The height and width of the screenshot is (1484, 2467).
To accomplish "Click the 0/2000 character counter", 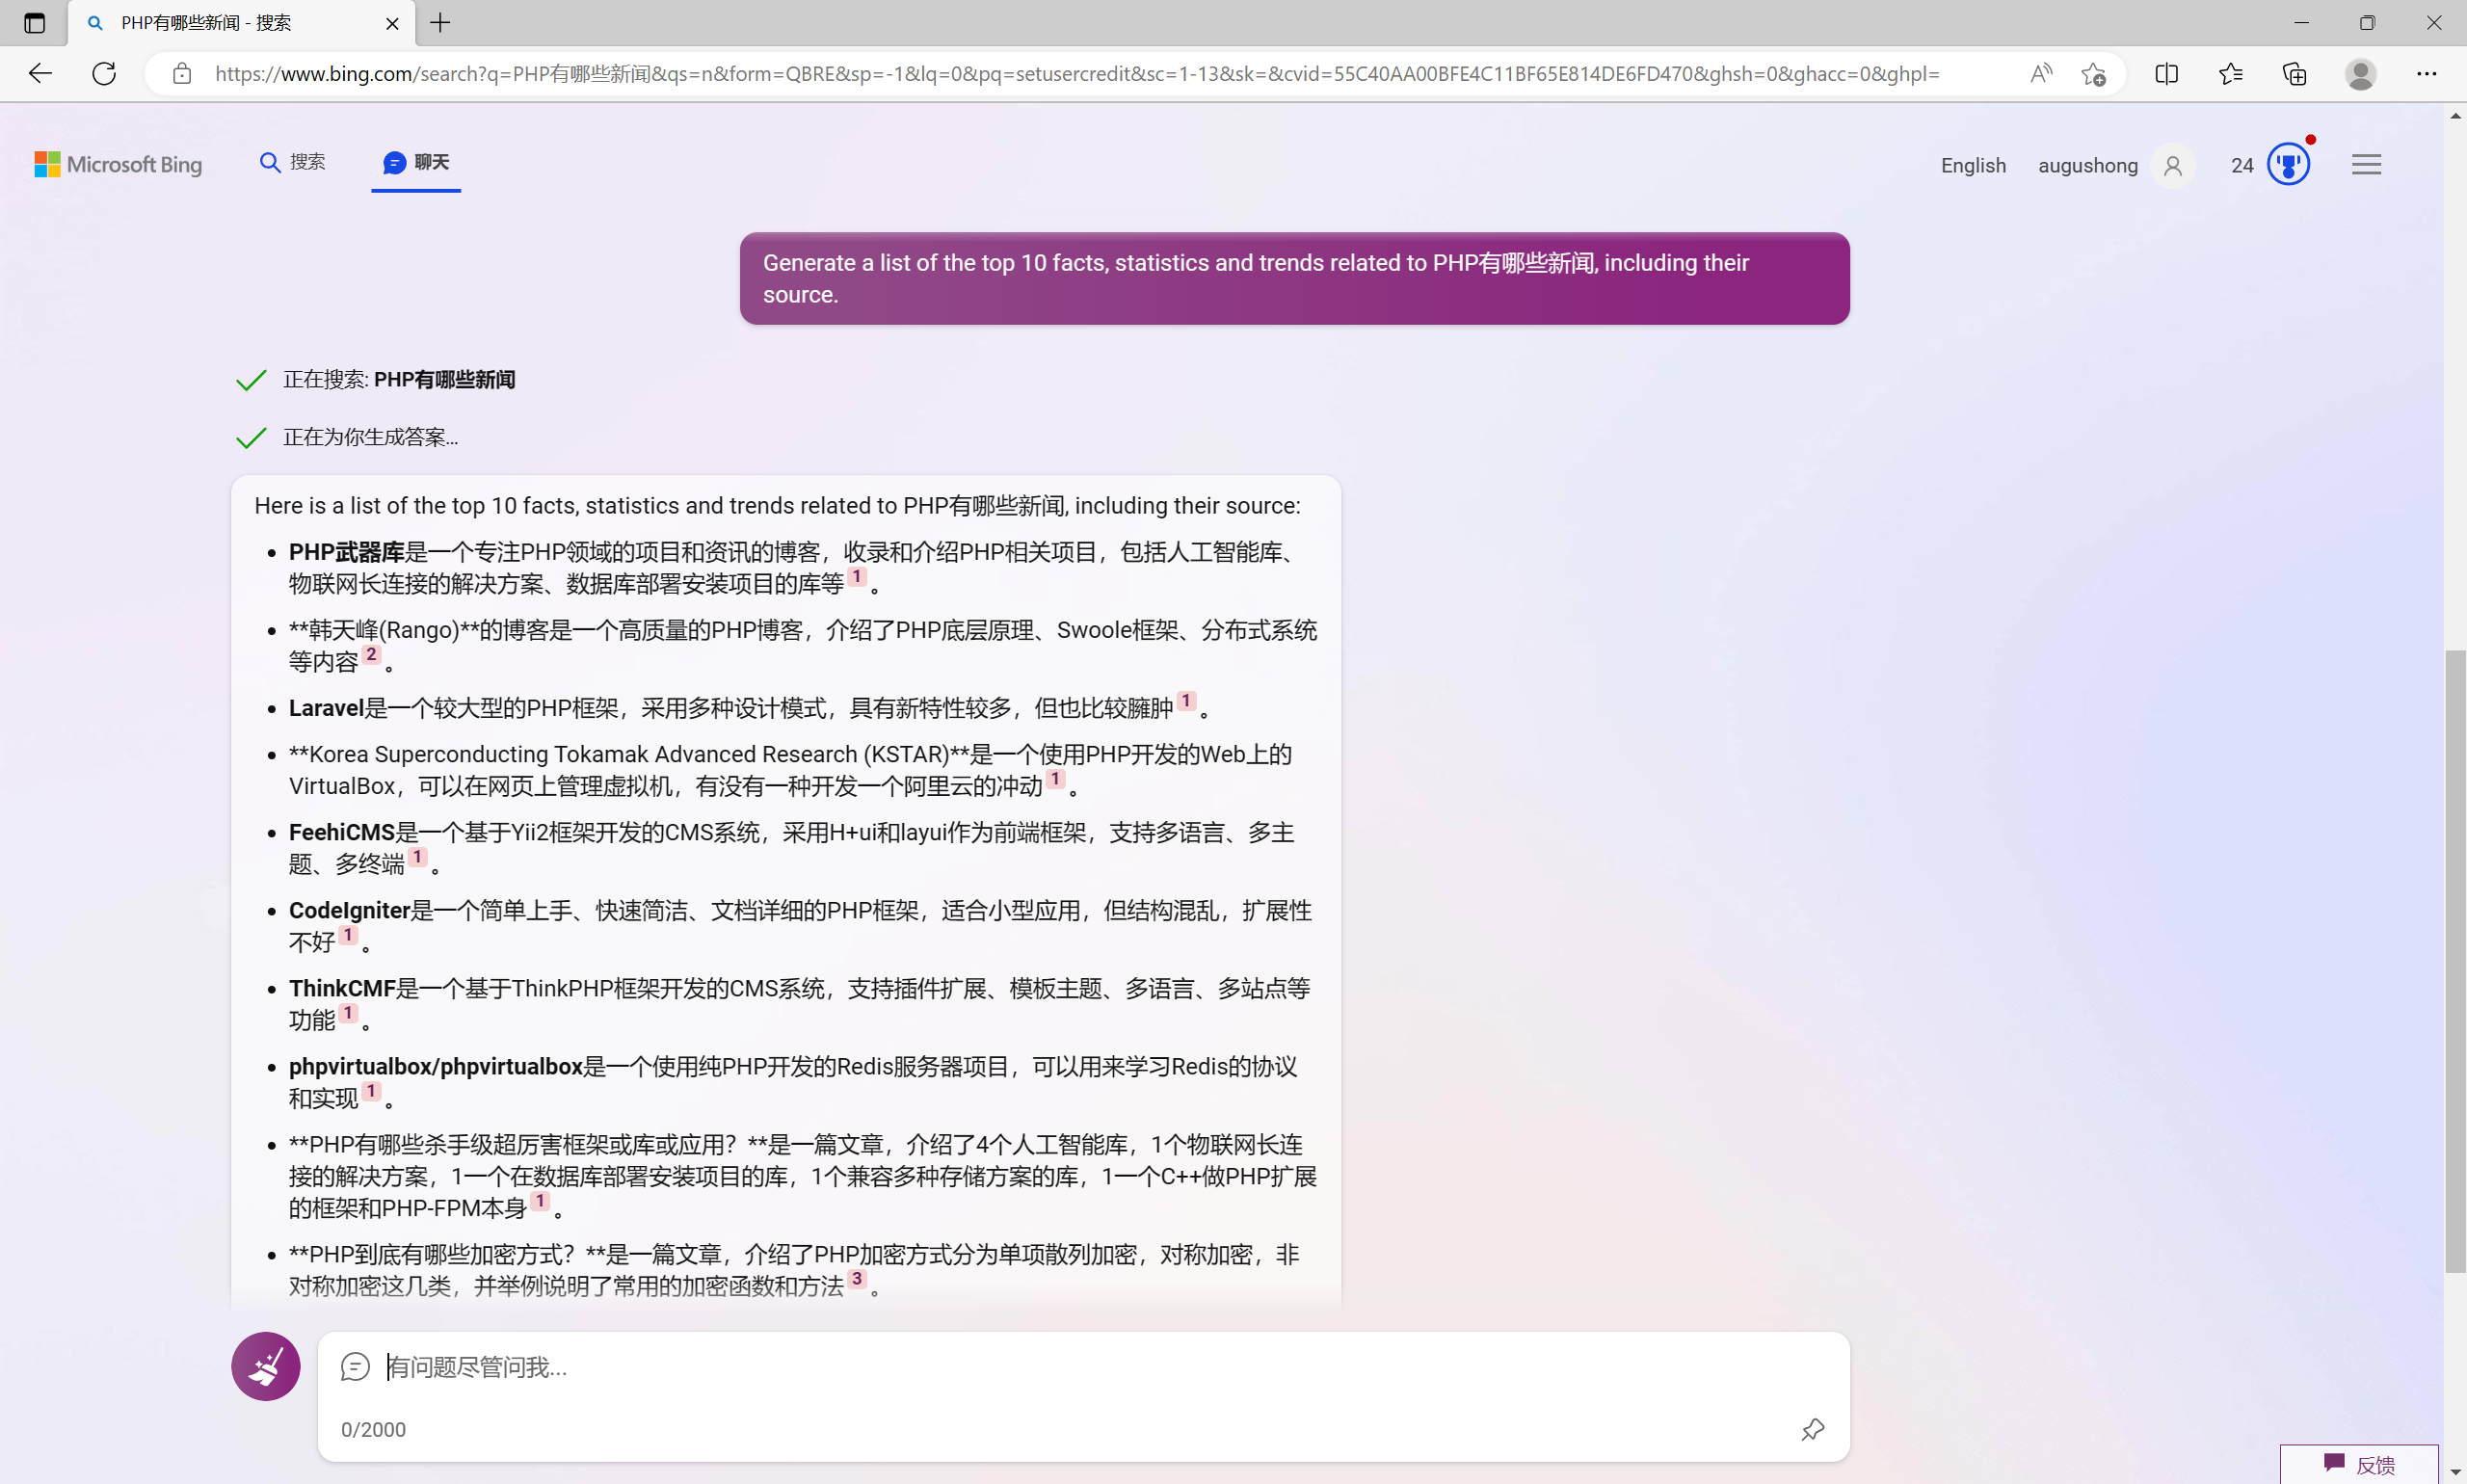I will (373, 1429).
